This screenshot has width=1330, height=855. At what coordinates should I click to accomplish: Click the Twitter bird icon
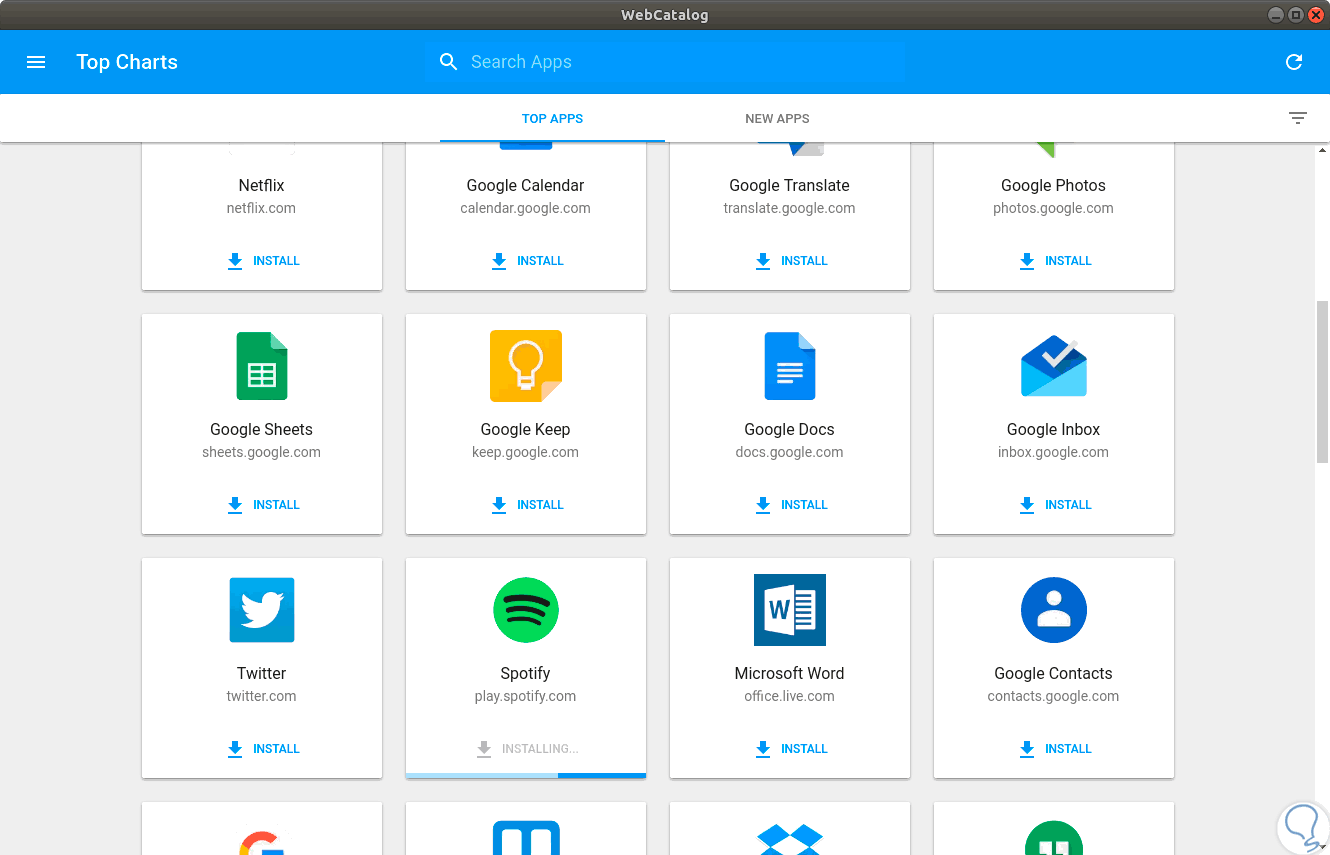pos(262,610)
